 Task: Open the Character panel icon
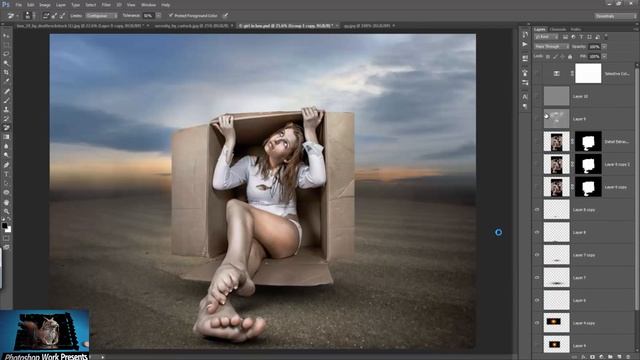[x=525, y=97]
